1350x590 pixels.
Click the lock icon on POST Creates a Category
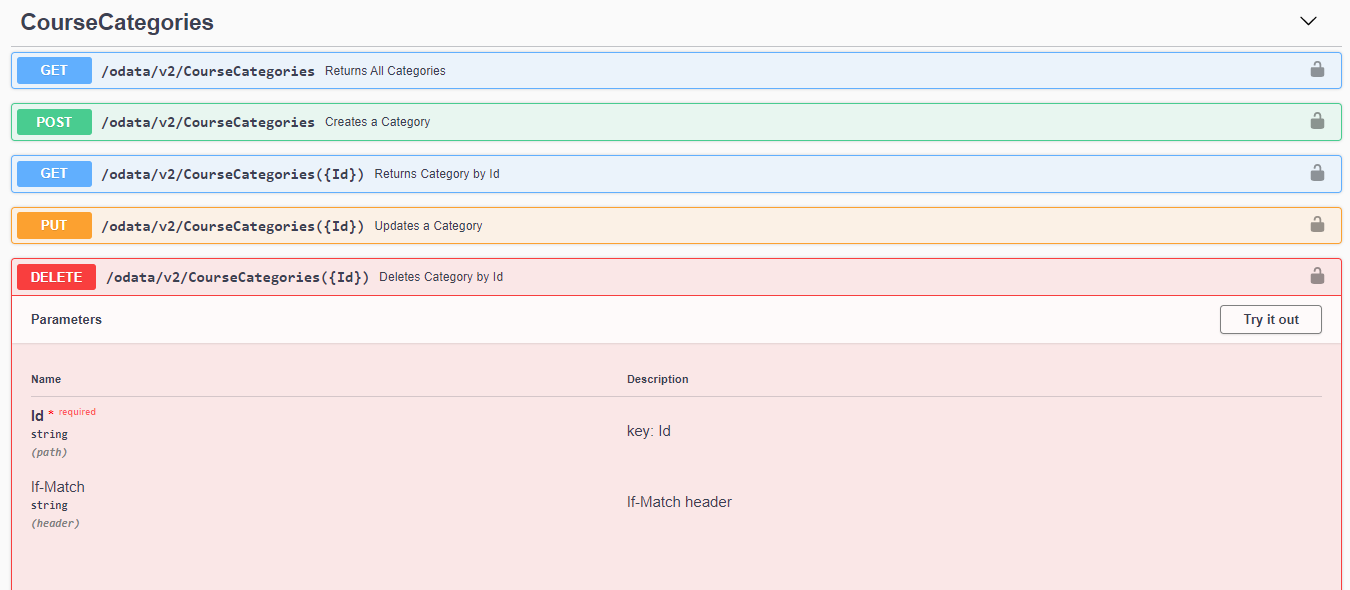[1317, 121]
